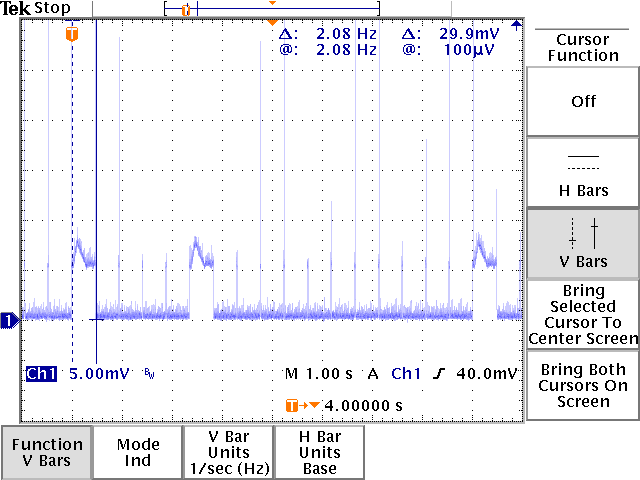Image resolution: width=640 pixels, height=480 pixels.
Task: Turn cursors Off in the side menu
Action: tap(583, 101)
